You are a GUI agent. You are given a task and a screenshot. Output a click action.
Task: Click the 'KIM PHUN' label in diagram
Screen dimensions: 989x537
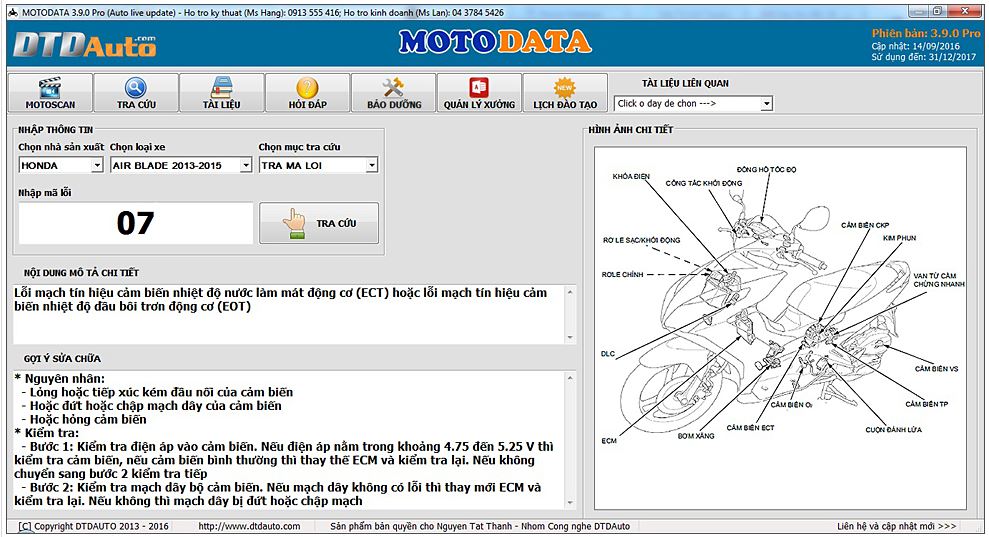pyautogui.click(x=899, y=238)
